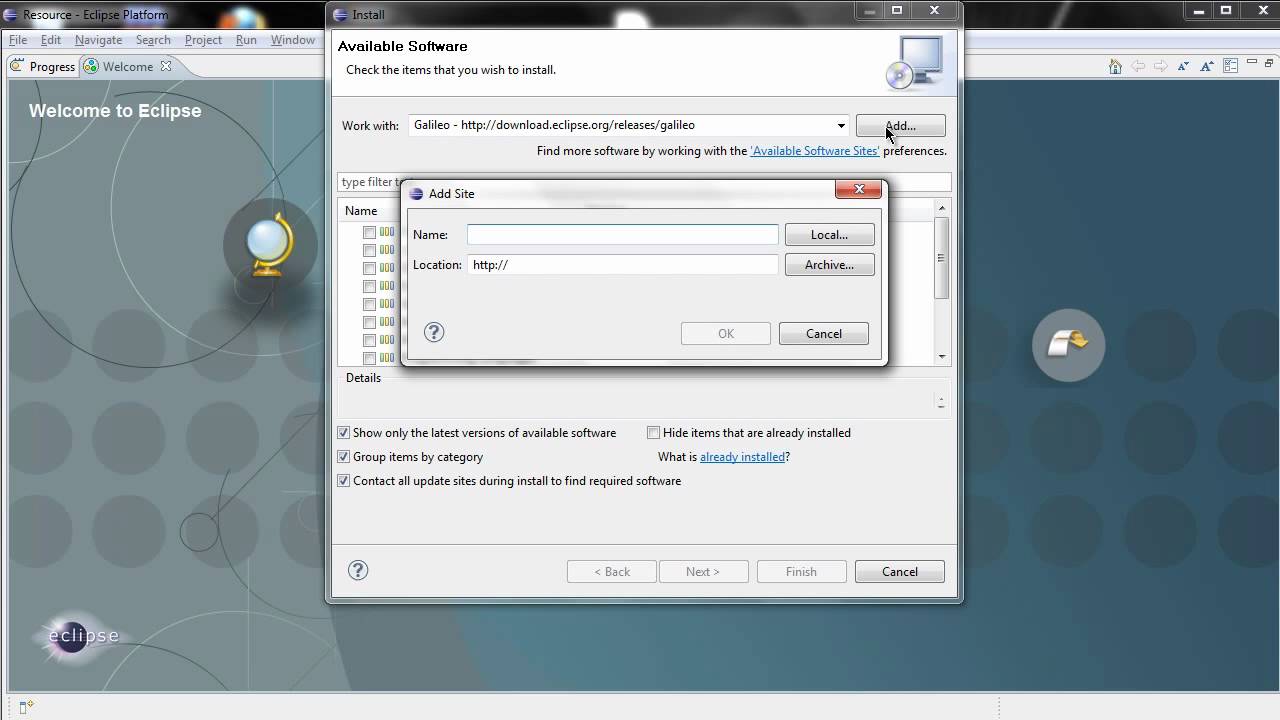Viewport: 1280px width, 720px height.
Task: Click the Name column header
Action: tap(361, 211)
